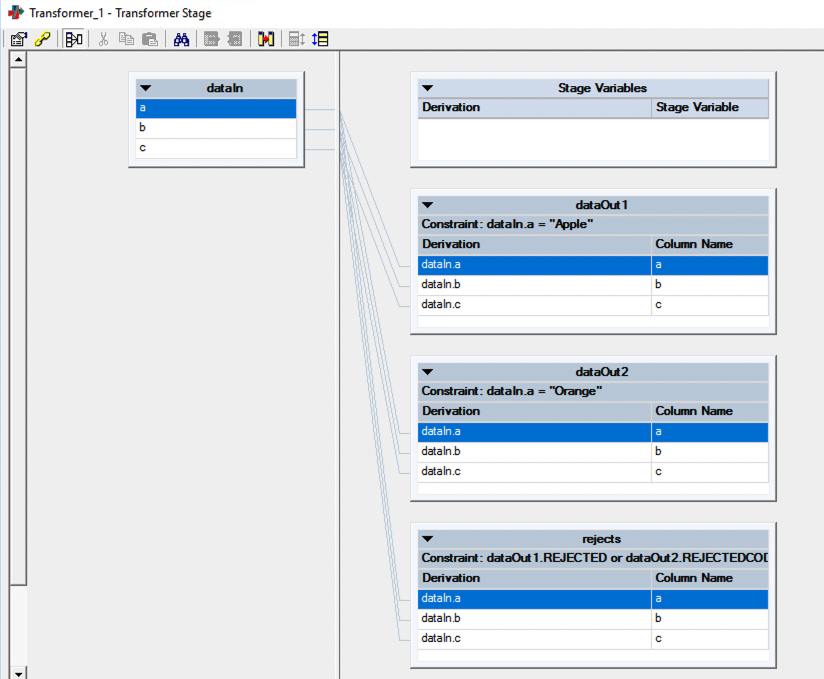Screen dimensions: 824x679
Task: Click the yellow chain constraints icon
Action: pyautogui.click(x=42, y=39)
